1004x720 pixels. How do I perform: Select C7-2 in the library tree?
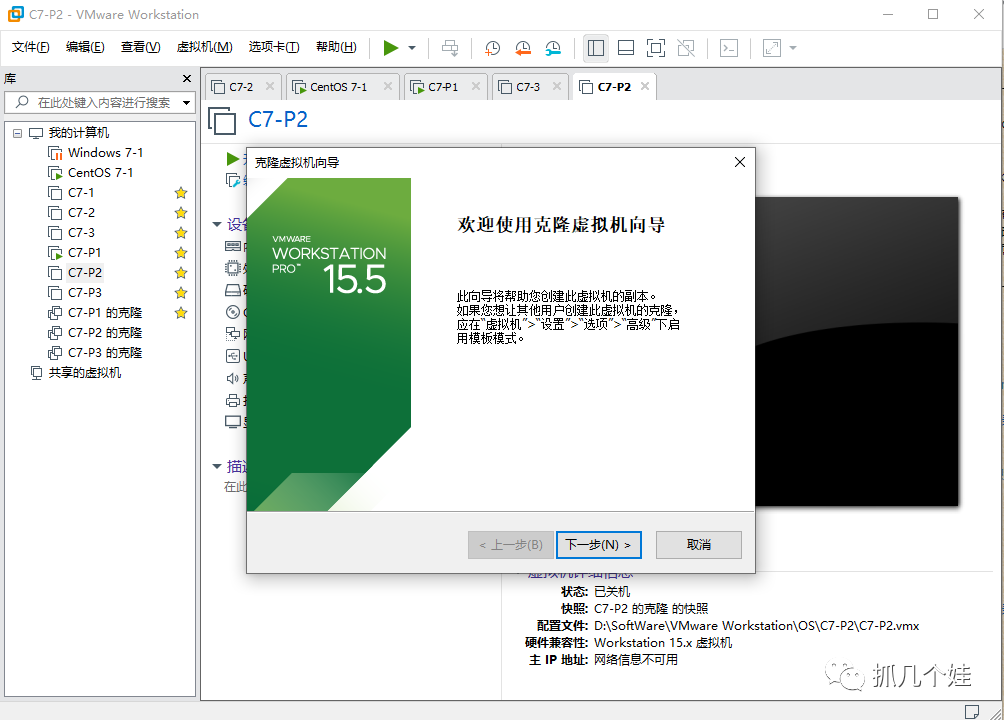81,212
